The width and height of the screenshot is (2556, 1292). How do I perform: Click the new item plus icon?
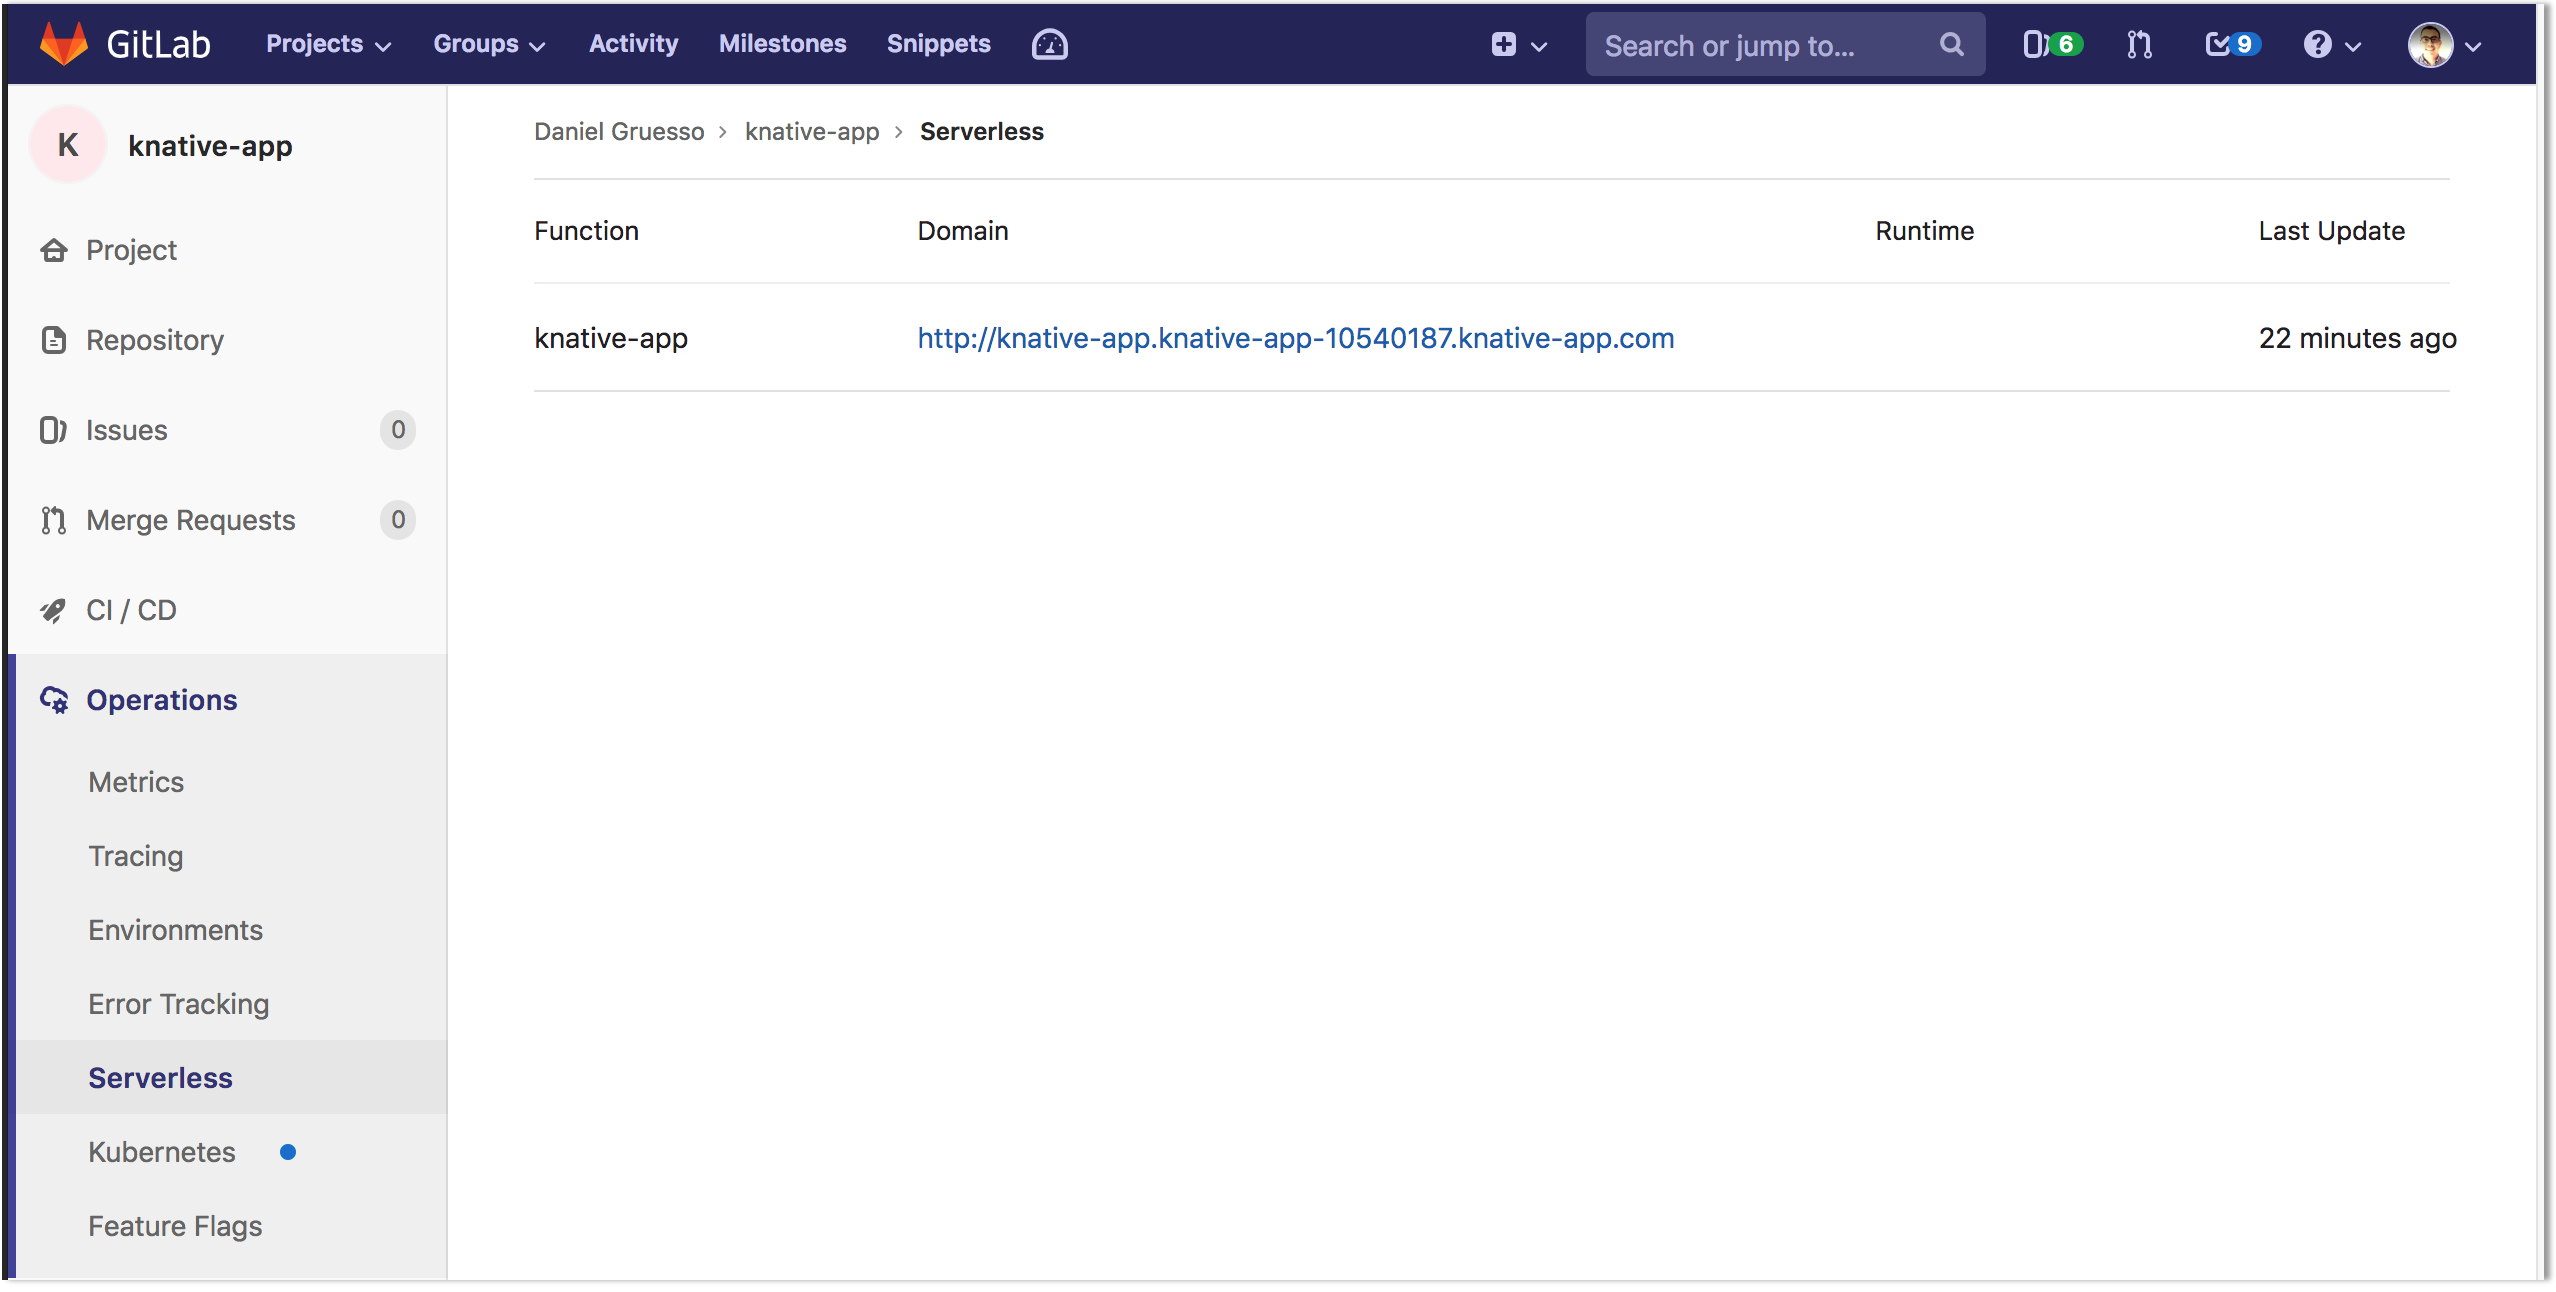point(1503,44)
